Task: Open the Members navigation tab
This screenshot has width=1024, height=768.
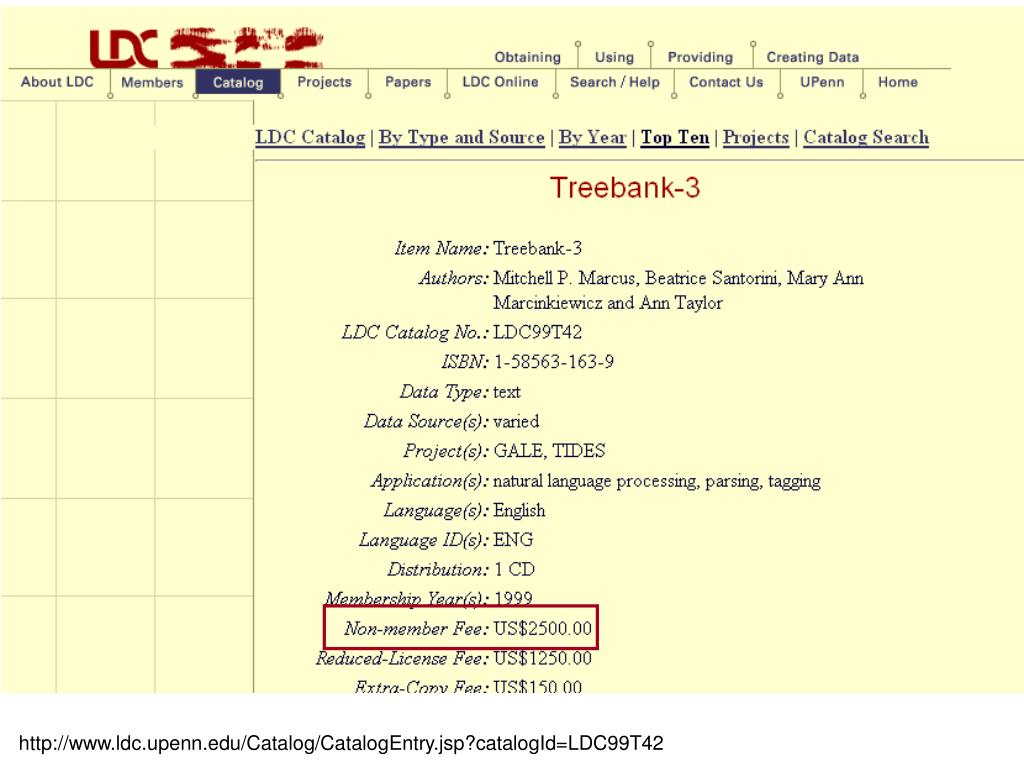Action: [152, 82]
